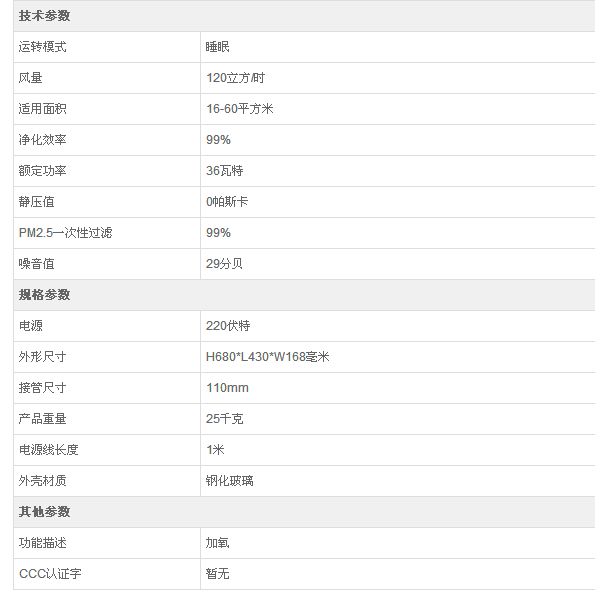Viewport: 595px width, 602px height.
Task: Select the 16-60平方米 value
Action: pyautogui.click(x=240, y=109)
